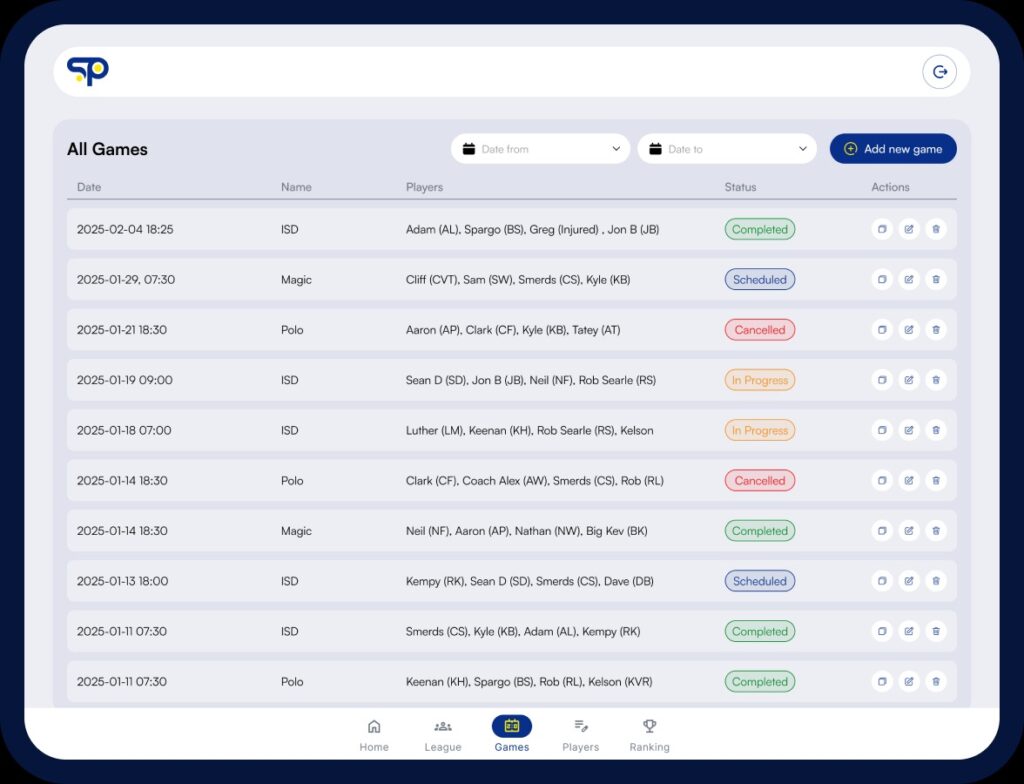Viewport: 1024px width, 784px height.
Task: Edit the Magic game scheduled 2025-01-29
Action: (x=909, y=279)
